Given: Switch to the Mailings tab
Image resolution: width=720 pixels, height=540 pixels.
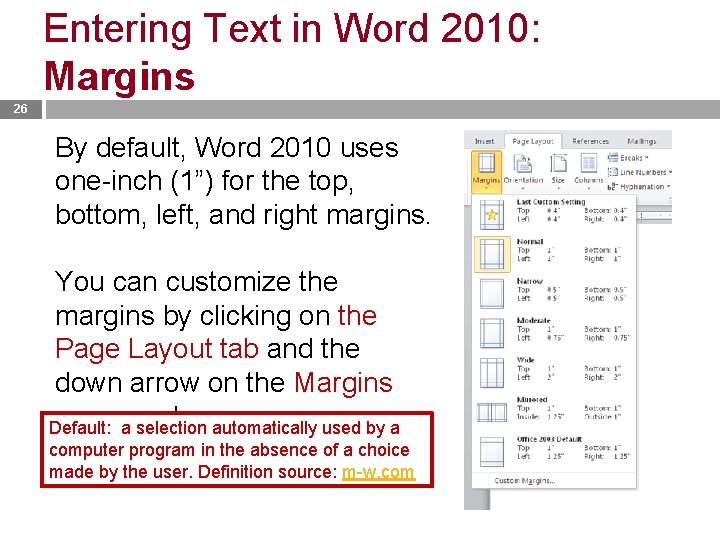Looking at the screenshot, I should click(642, 141).
